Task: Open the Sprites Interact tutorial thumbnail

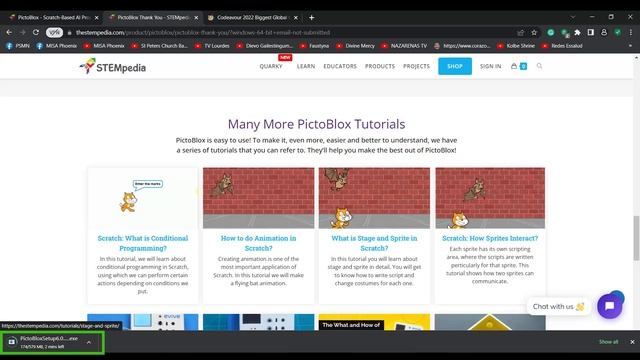Action: click(x=490, y=198)
